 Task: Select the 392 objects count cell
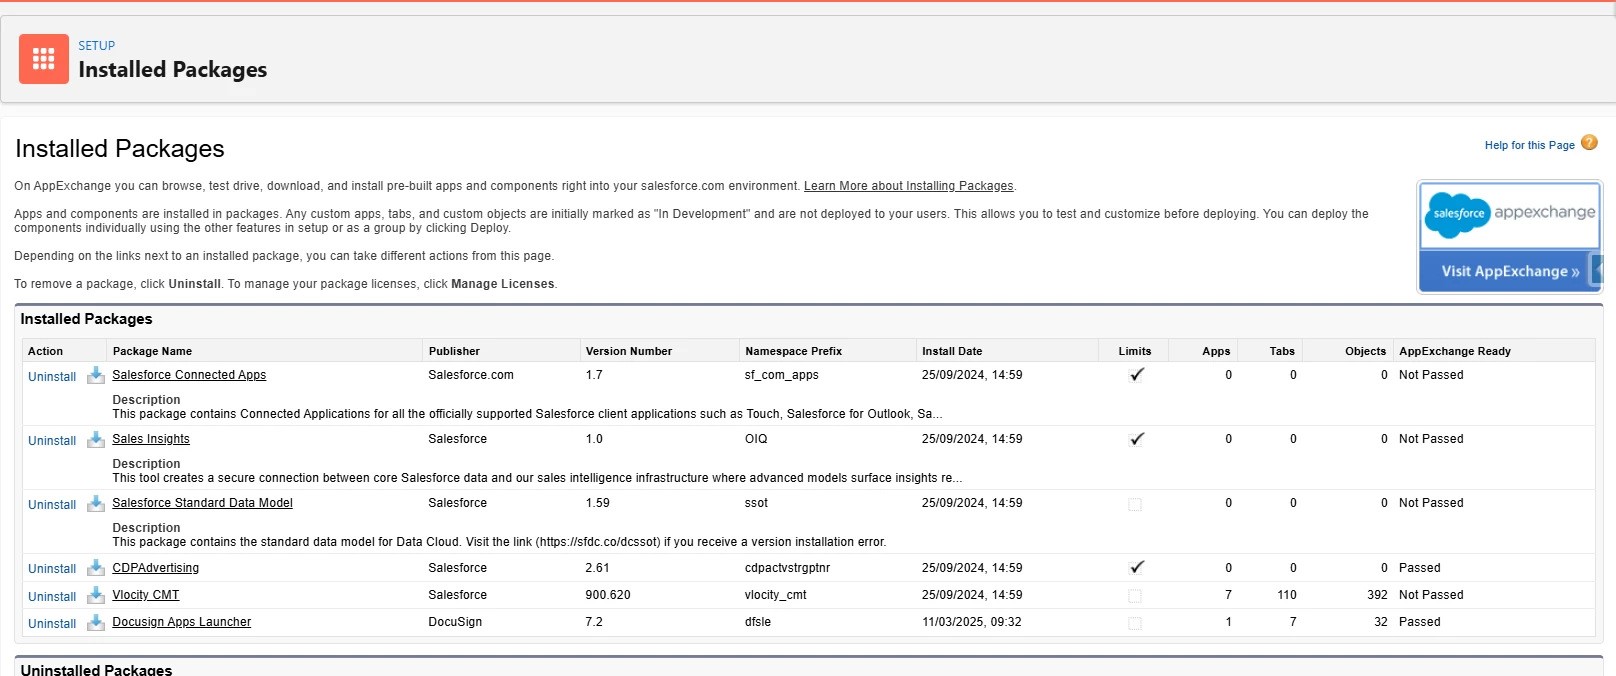pos(1377,595)
